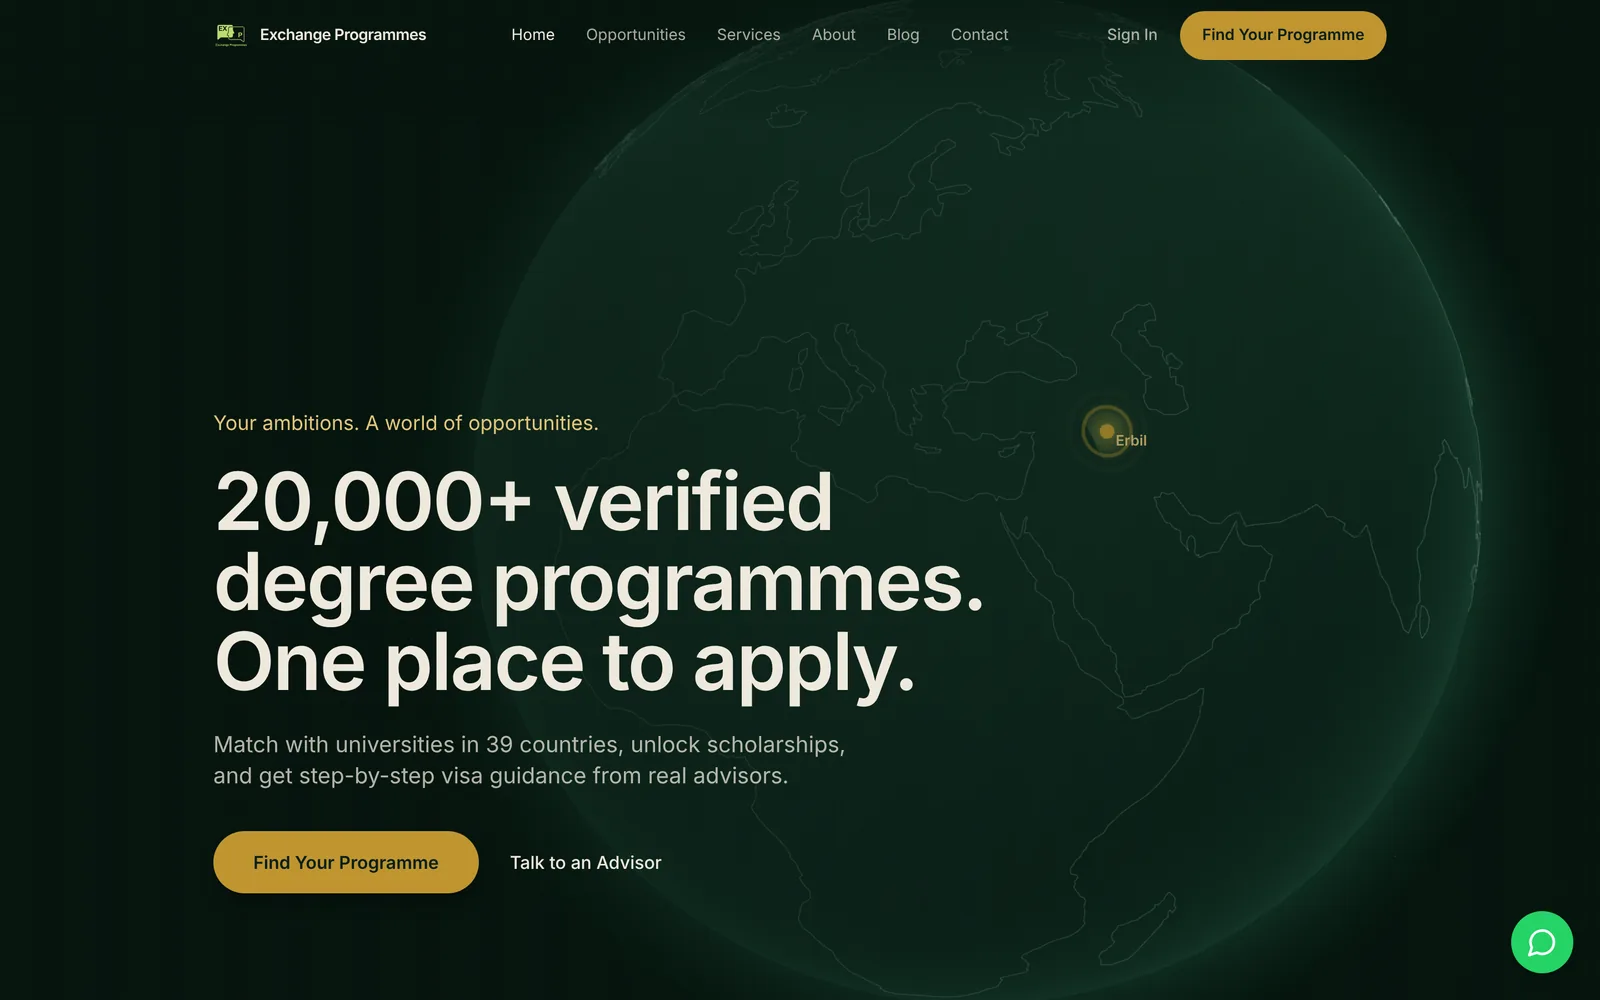Select Talk to an Advisor link

586,862
